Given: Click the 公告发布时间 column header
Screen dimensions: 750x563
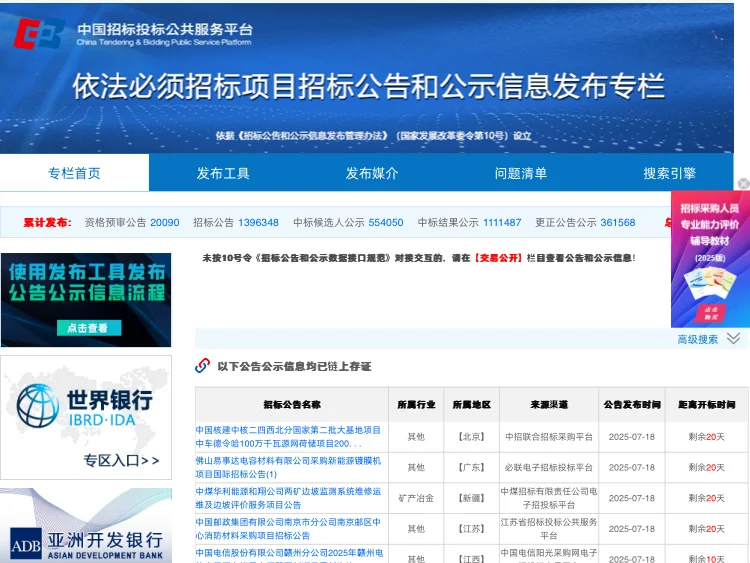Looking at the screenshot, I should tap(632, 404).
